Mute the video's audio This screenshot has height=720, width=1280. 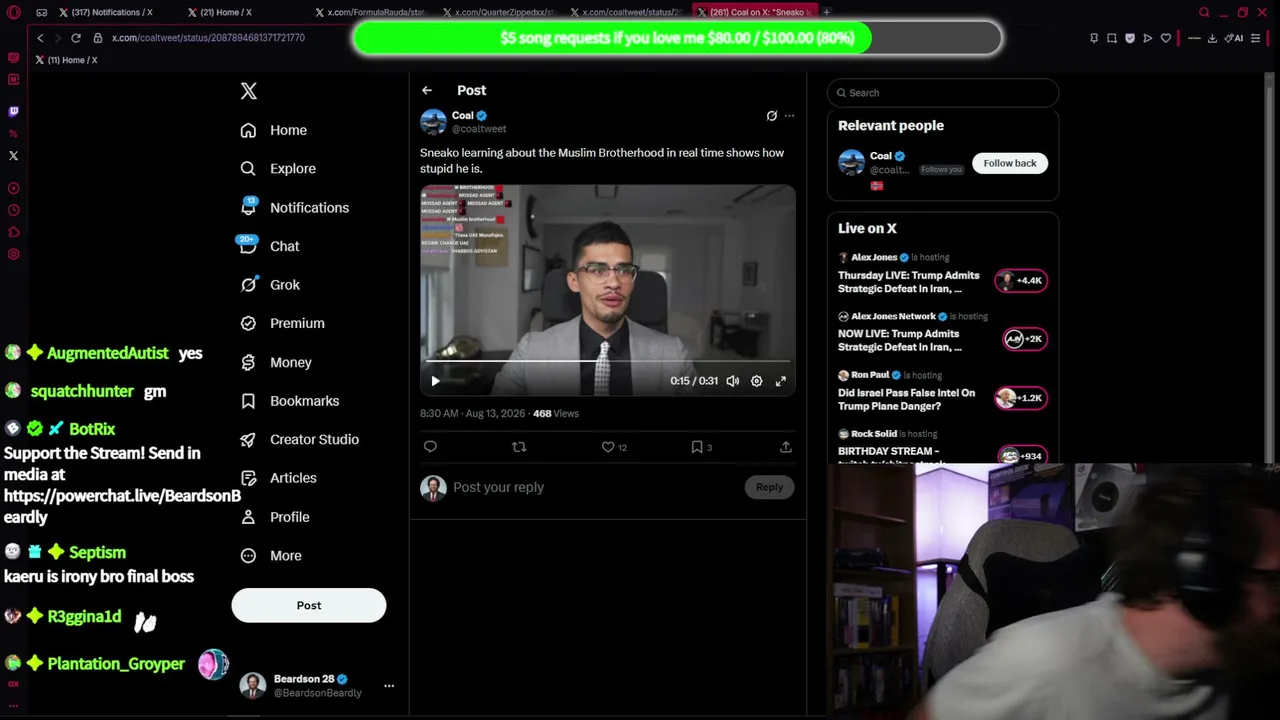pyautogui.click(x=733, y=381)
